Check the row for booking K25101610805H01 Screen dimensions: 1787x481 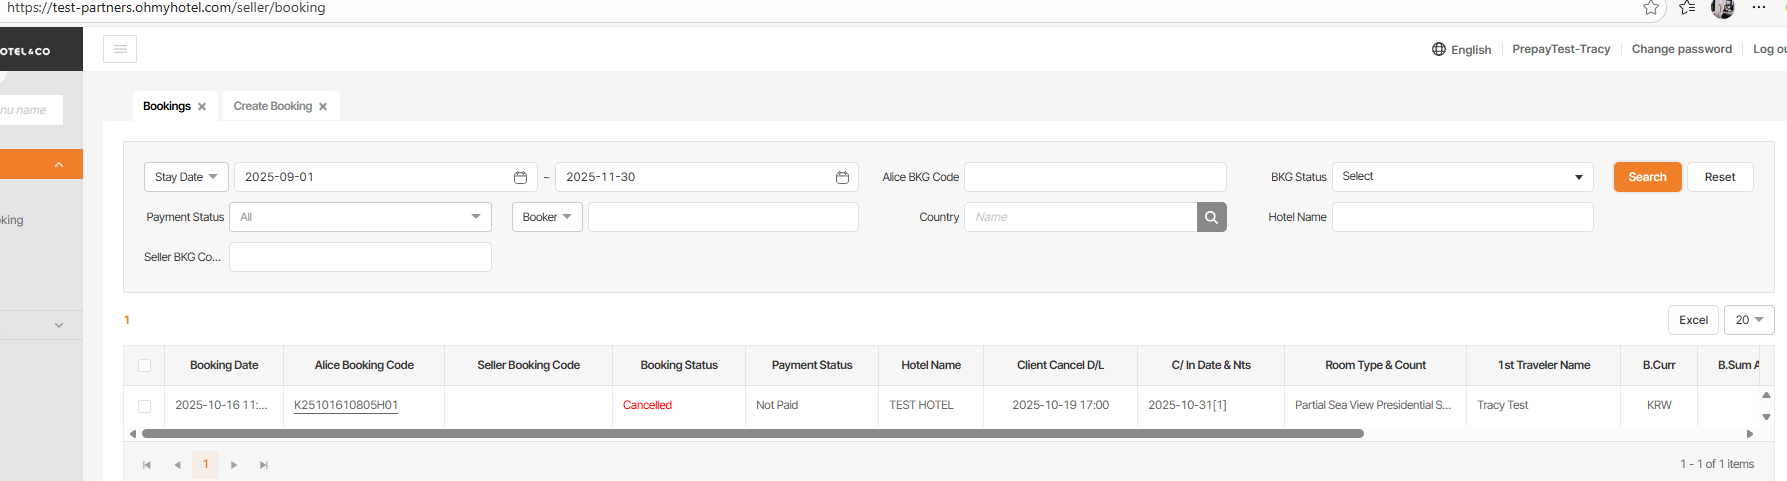pos(144,406)
